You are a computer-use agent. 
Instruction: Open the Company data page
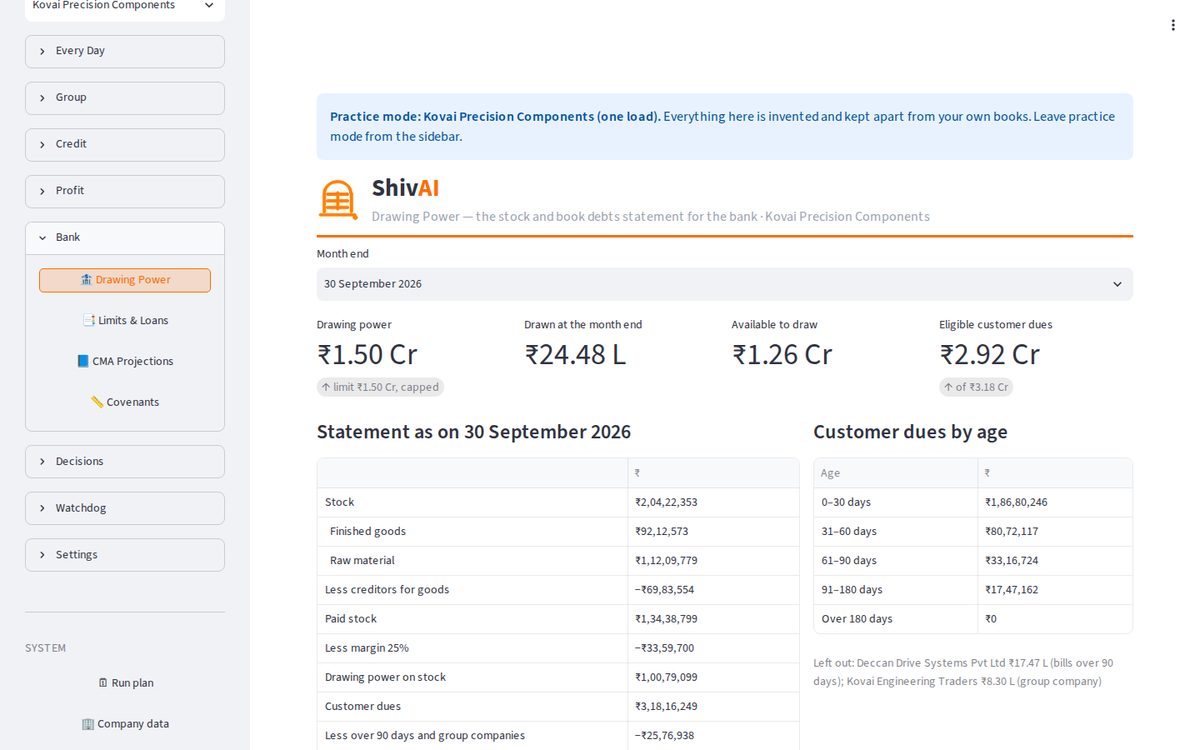(125, 724)
